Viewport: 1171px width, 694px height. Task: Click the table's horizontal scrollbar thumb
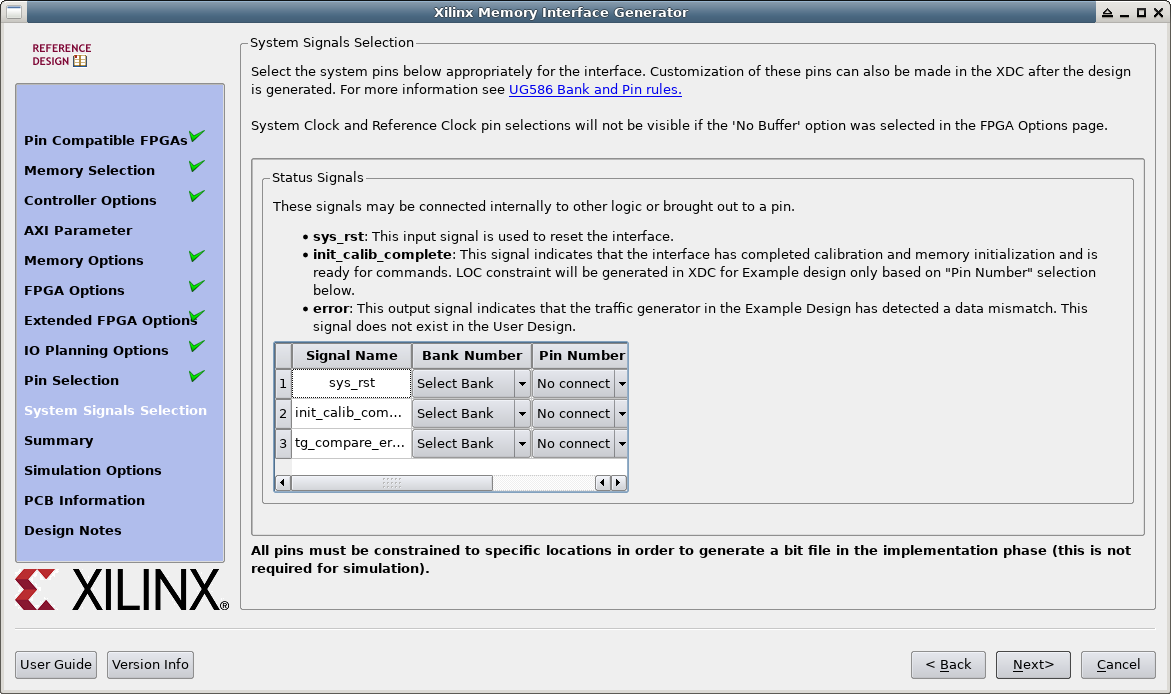click(x=391, y=483)
